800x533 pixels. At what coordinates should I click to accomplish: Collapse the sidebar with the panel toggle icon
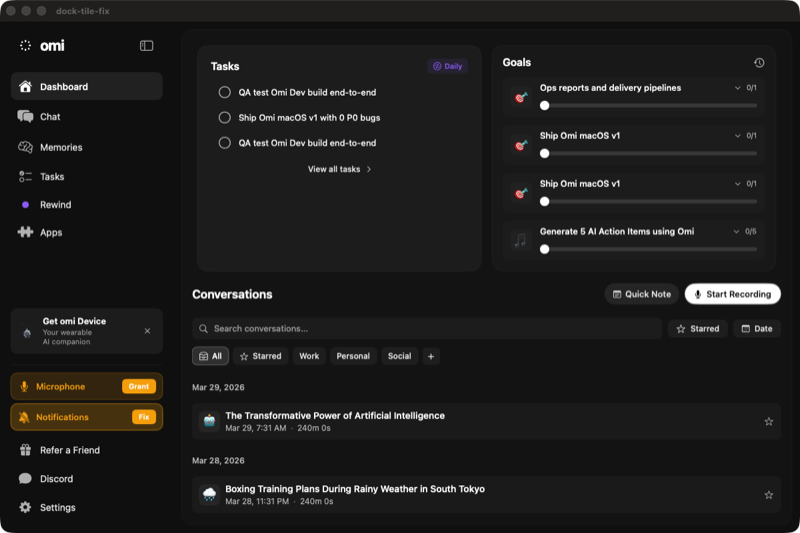(146, 46)
